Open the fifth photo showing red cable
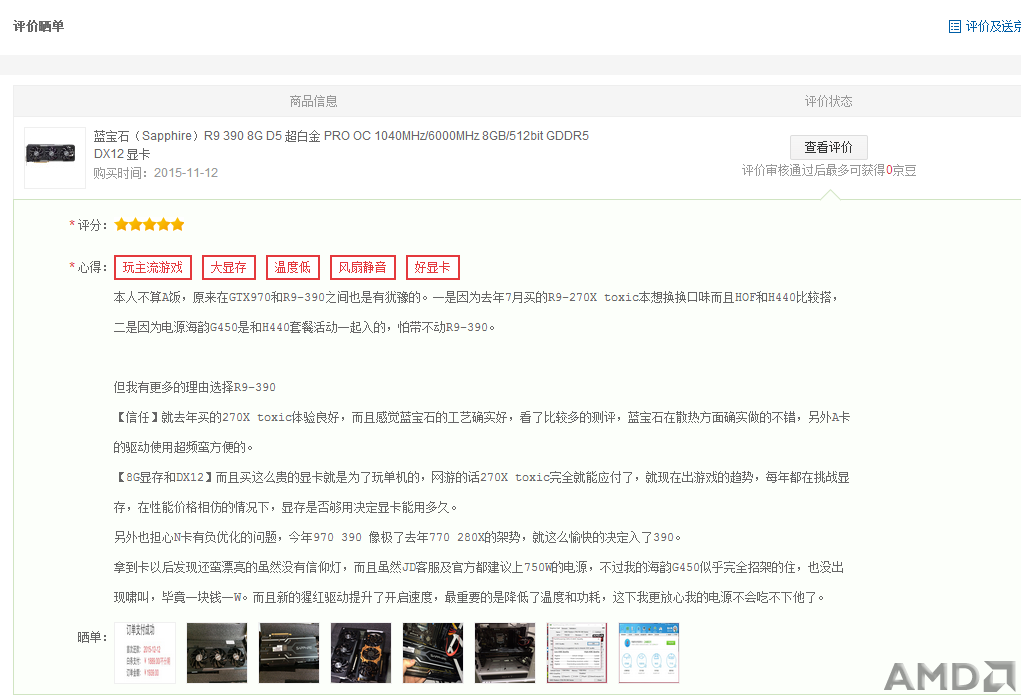The image size is (1021, 697). tap(433, 653)
